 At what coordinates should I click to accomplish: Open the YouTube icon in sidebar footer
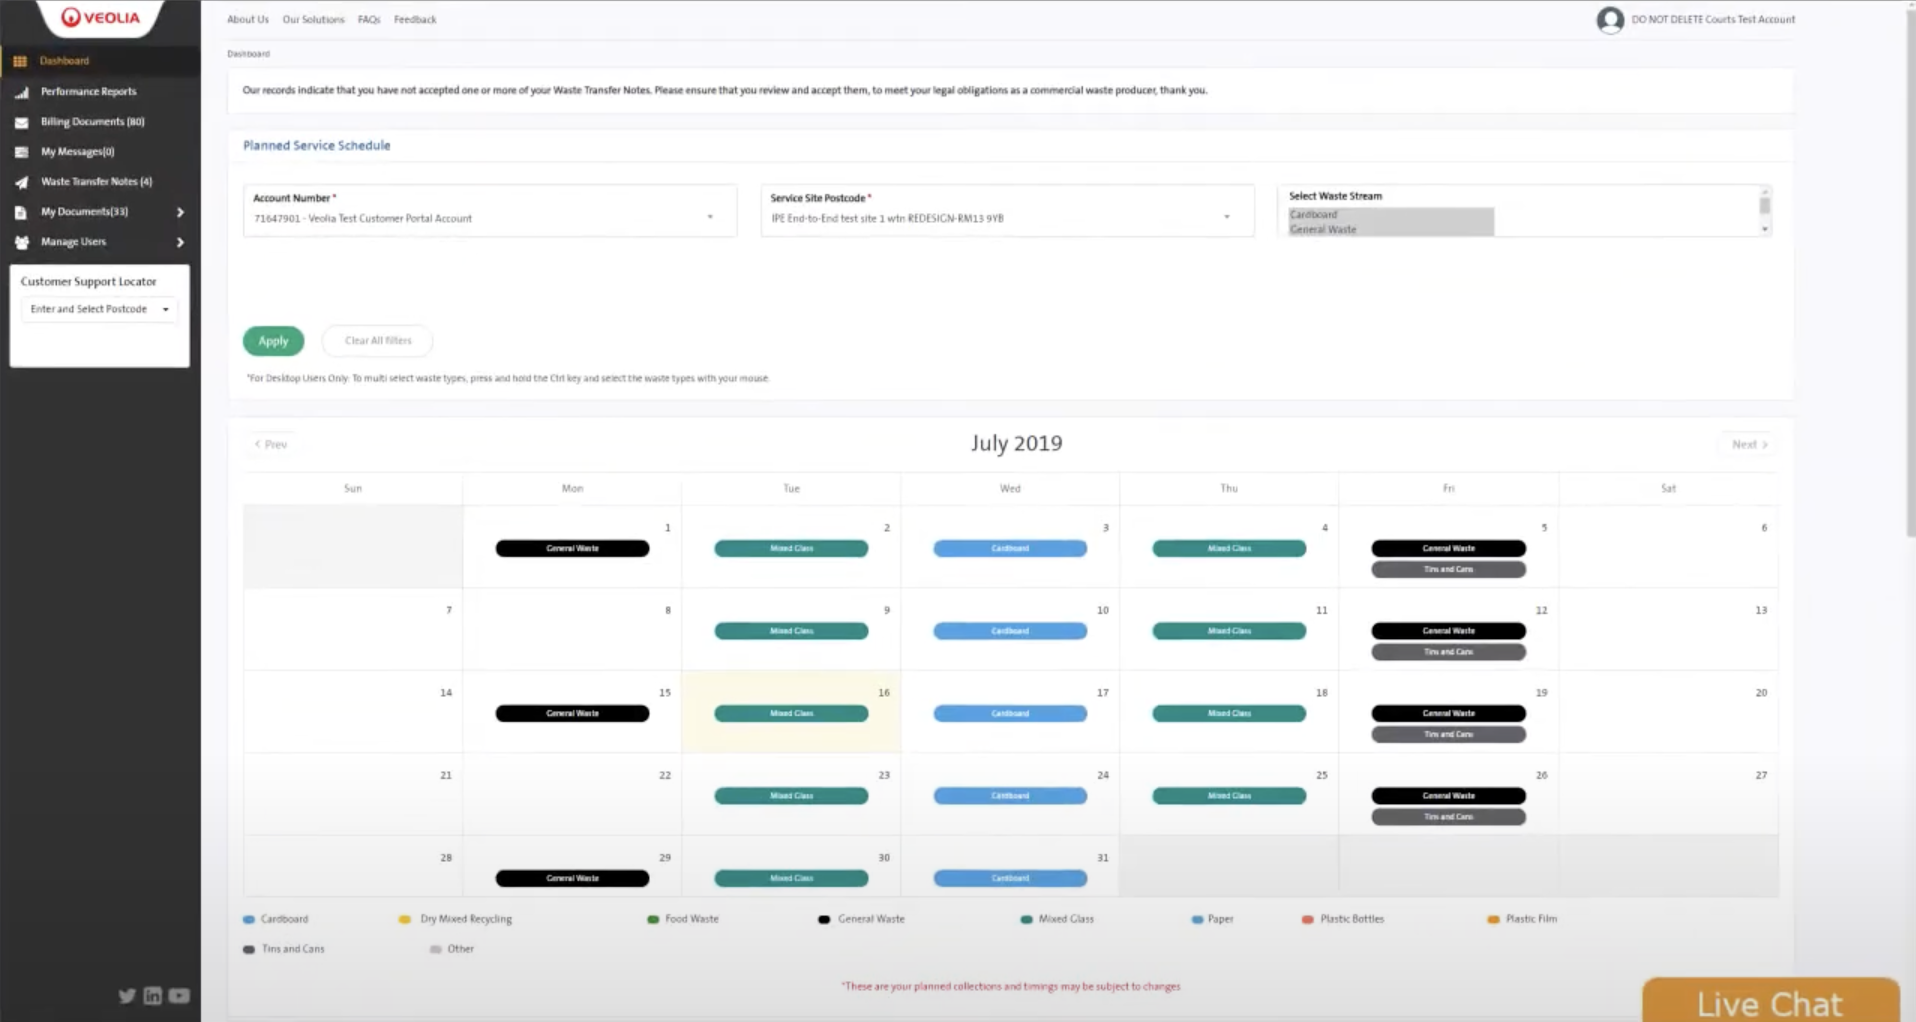tap(179, 996)
